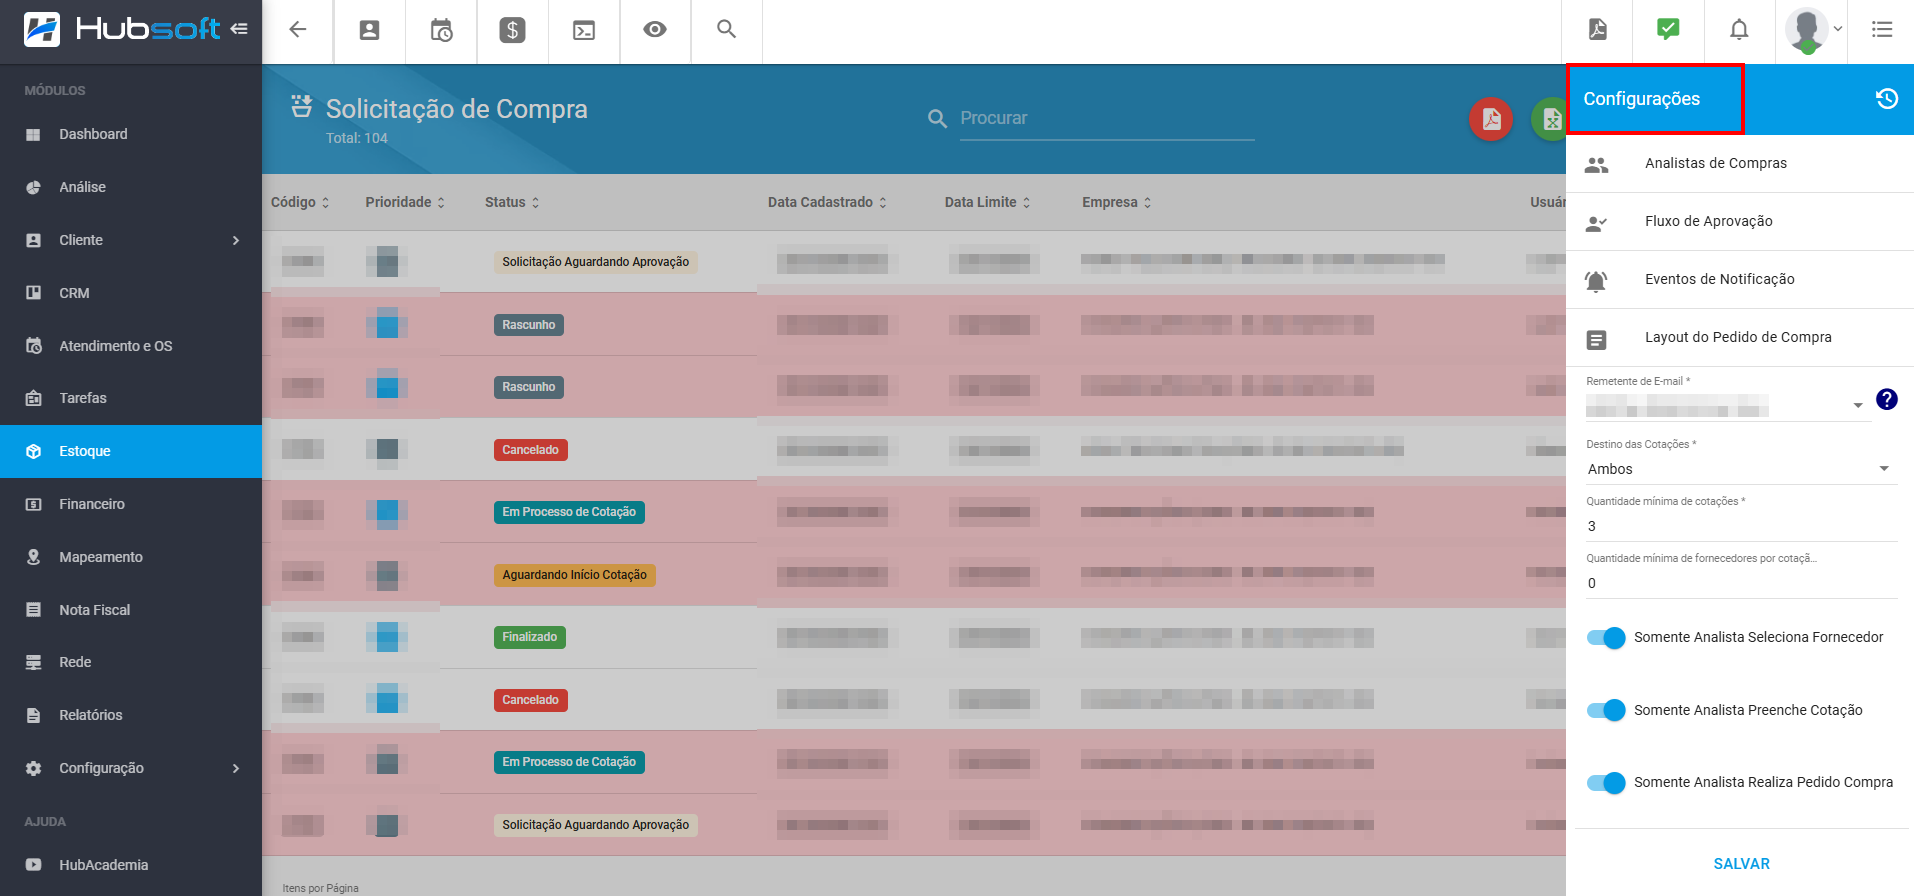Open the dollar sign financial icon
1914x896 pixels.
click(x=512, y=30)
